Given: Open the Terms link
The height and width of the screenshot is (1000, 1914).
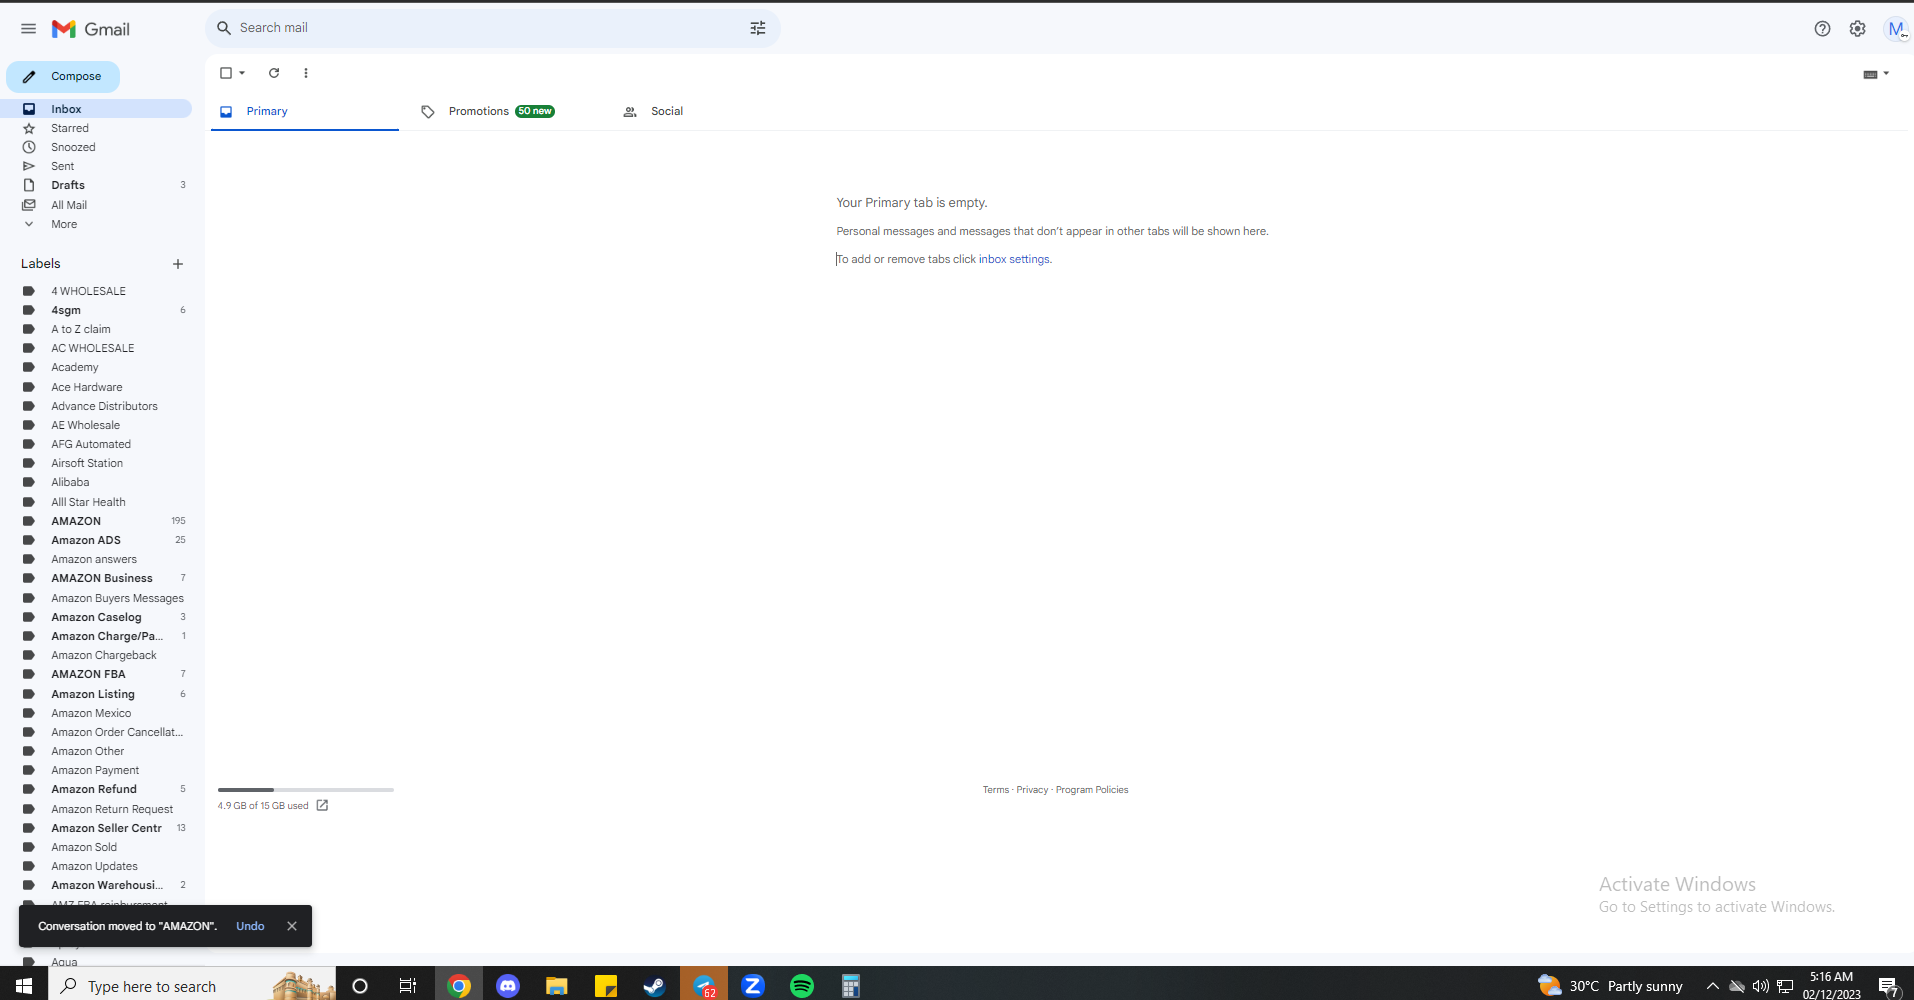Looking at the screenshot, I should point(996,790).
